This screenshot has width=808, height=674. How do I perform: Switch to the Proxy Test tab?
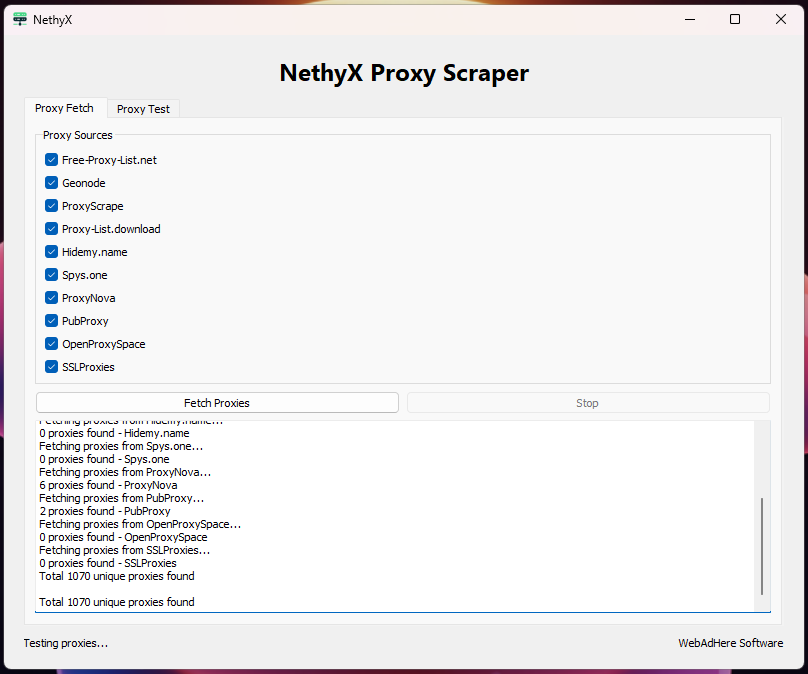tap(143, 109)
